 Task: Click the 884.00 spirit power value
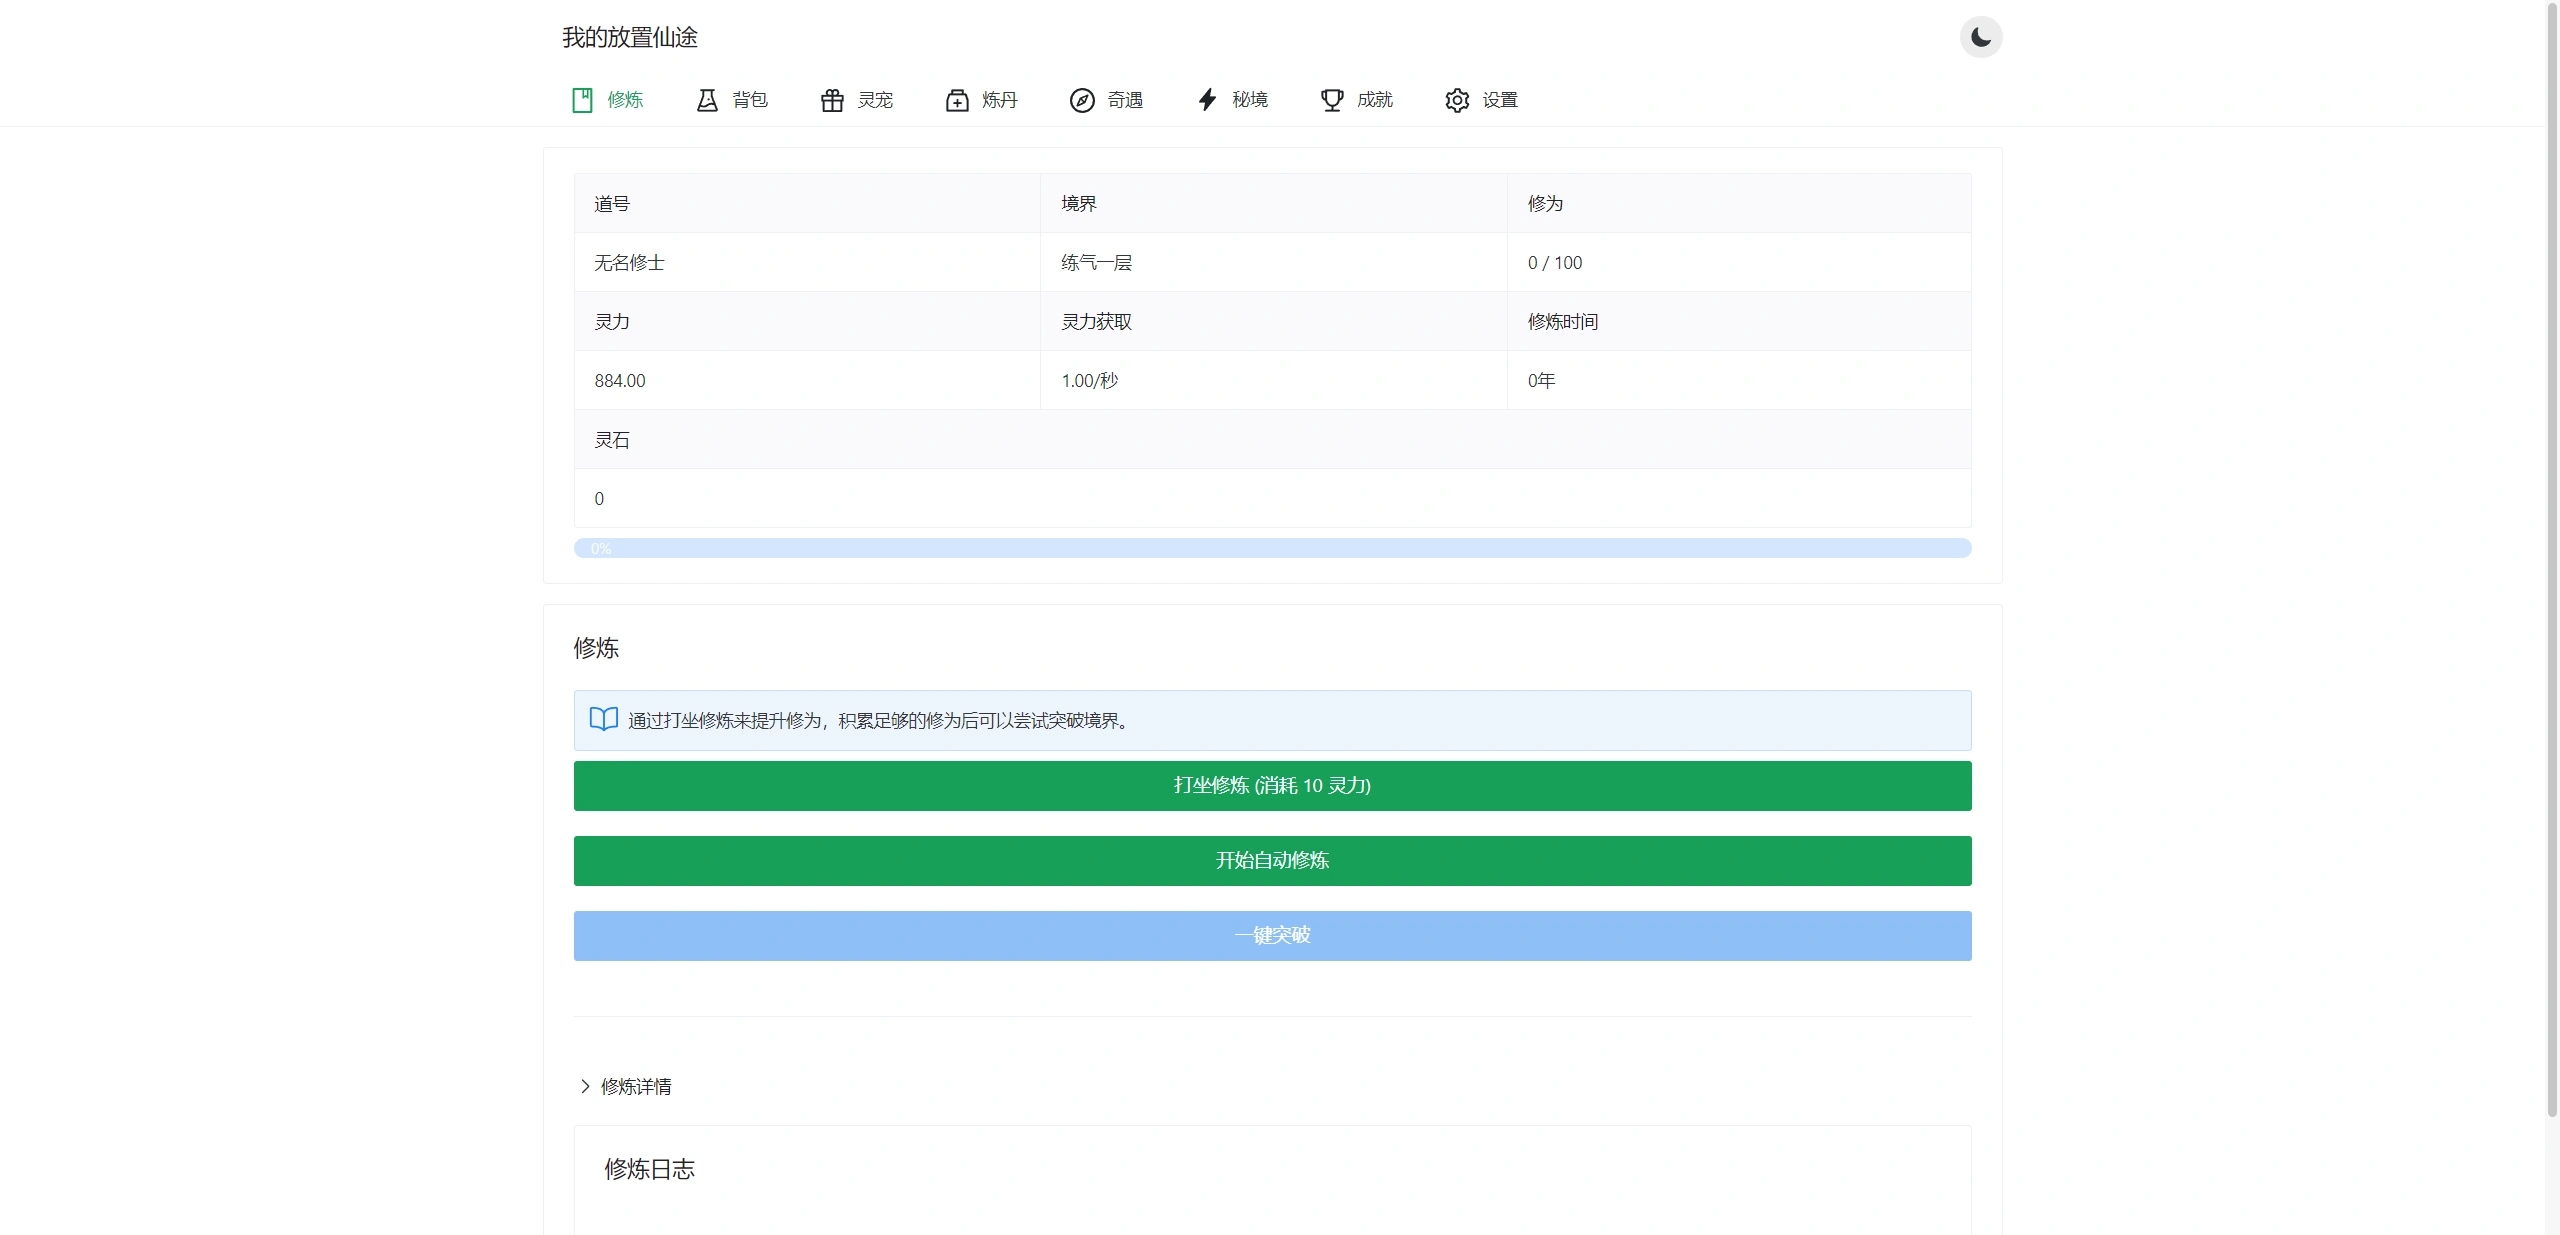[x=620, y=381]
